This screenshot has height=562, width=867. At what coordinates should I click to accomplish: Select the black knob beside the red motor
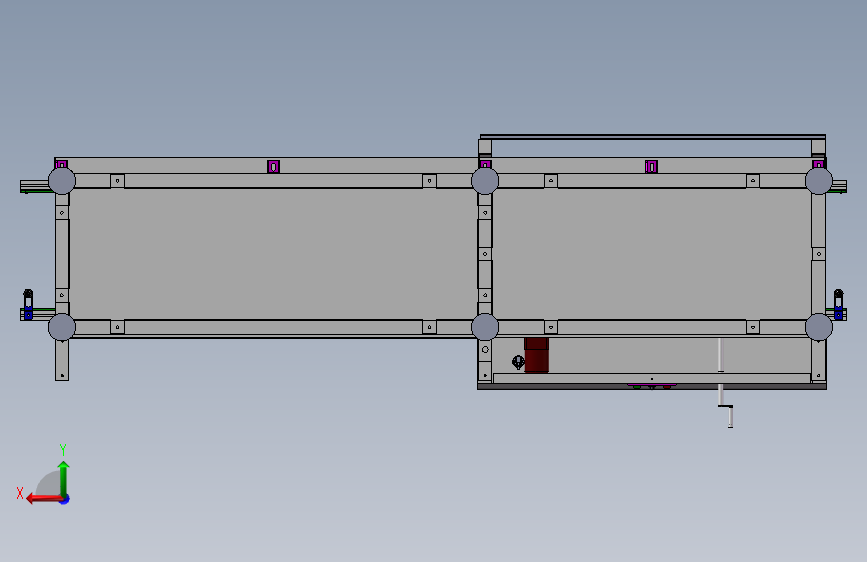coord(518,362)
